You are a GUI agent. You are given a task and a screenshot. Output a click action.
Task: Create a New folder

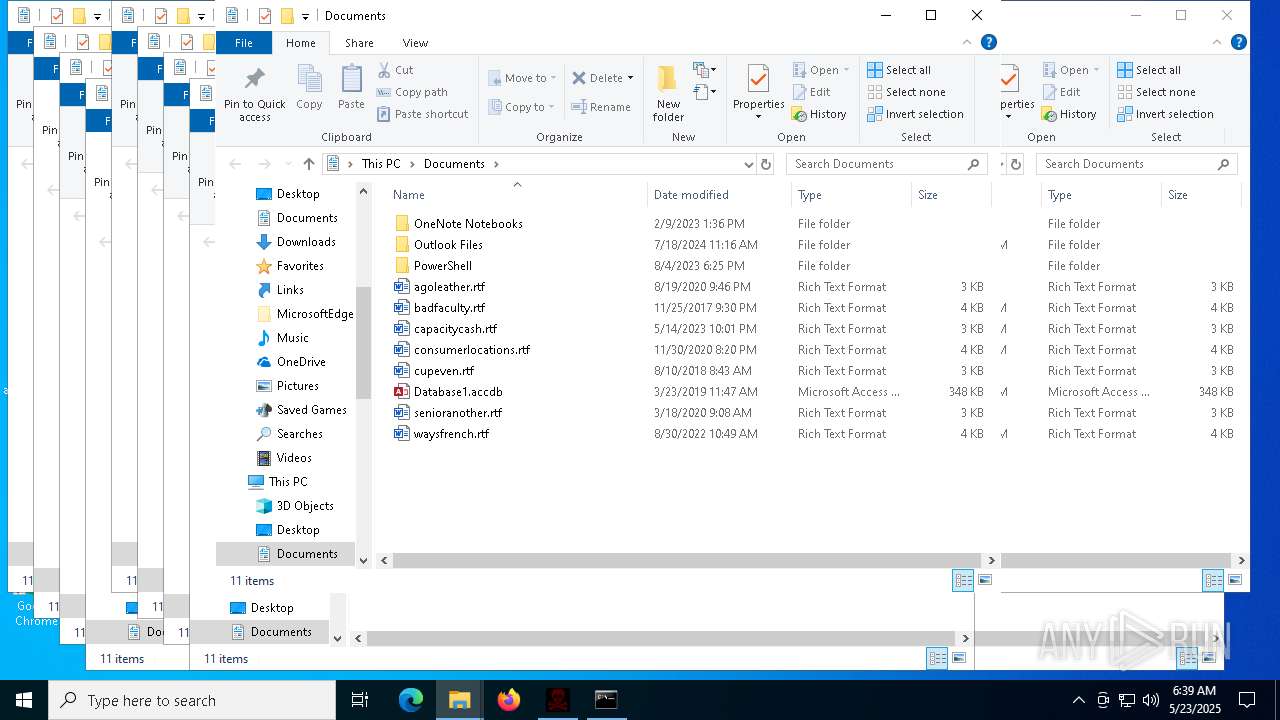tap(668, 93)
